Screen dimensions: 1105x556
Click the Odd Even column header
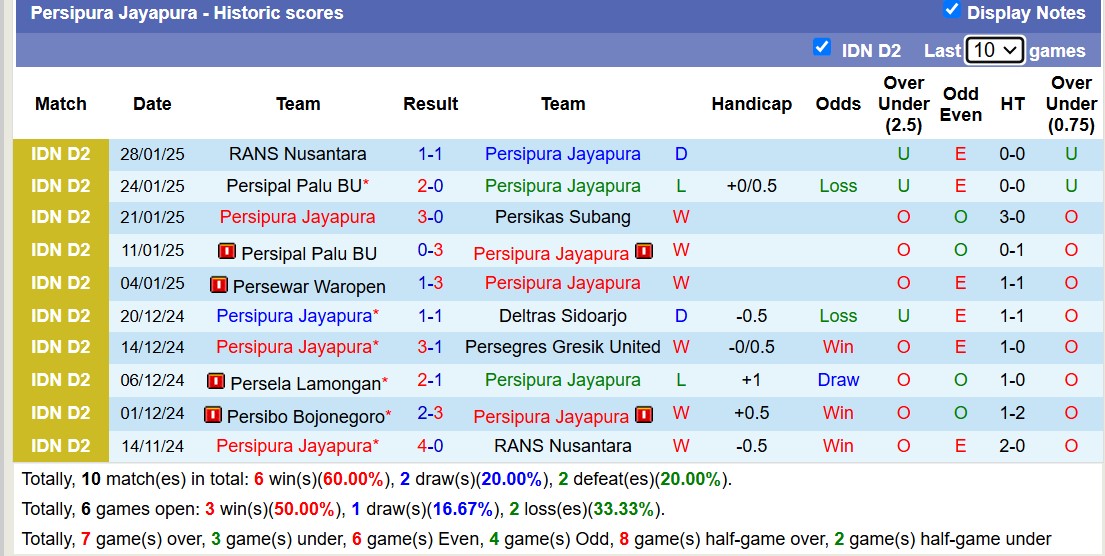tap(961, 104)
